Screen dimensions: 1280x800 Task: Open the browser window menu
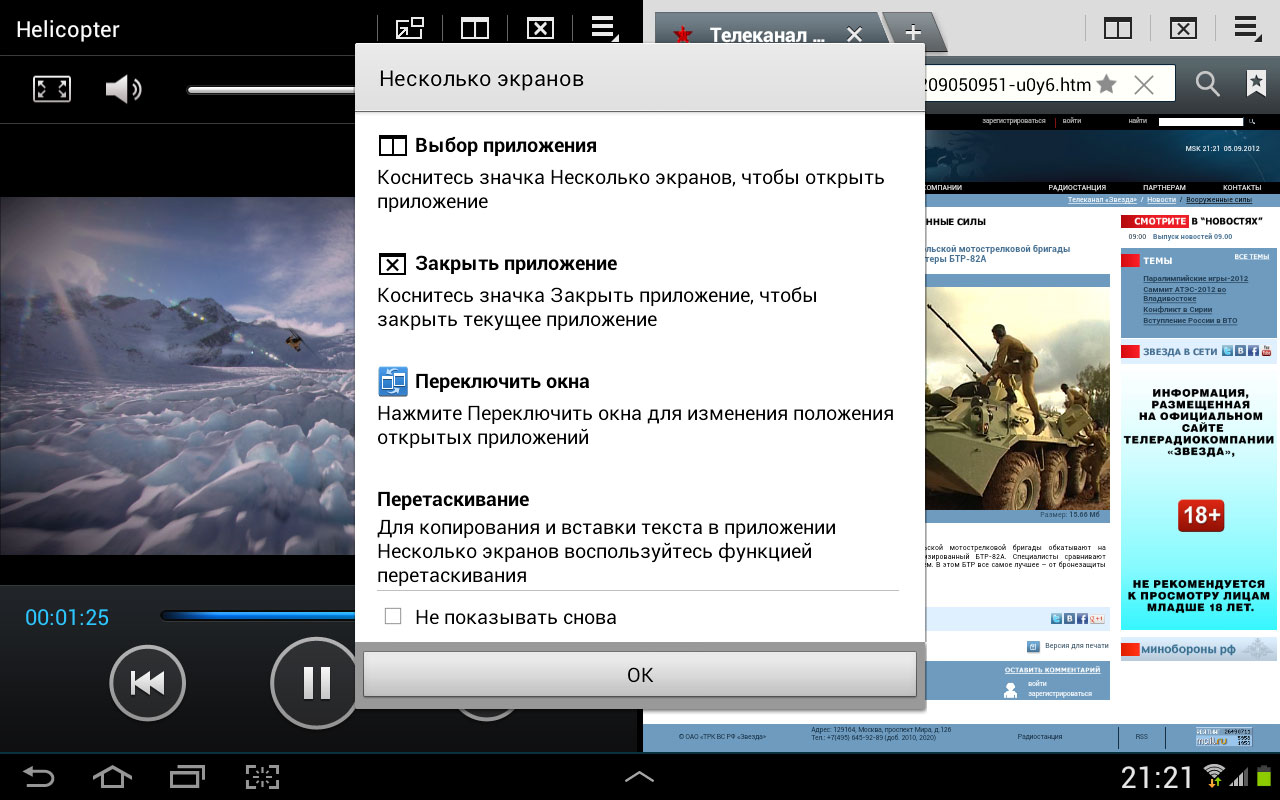coord(1248,28)
